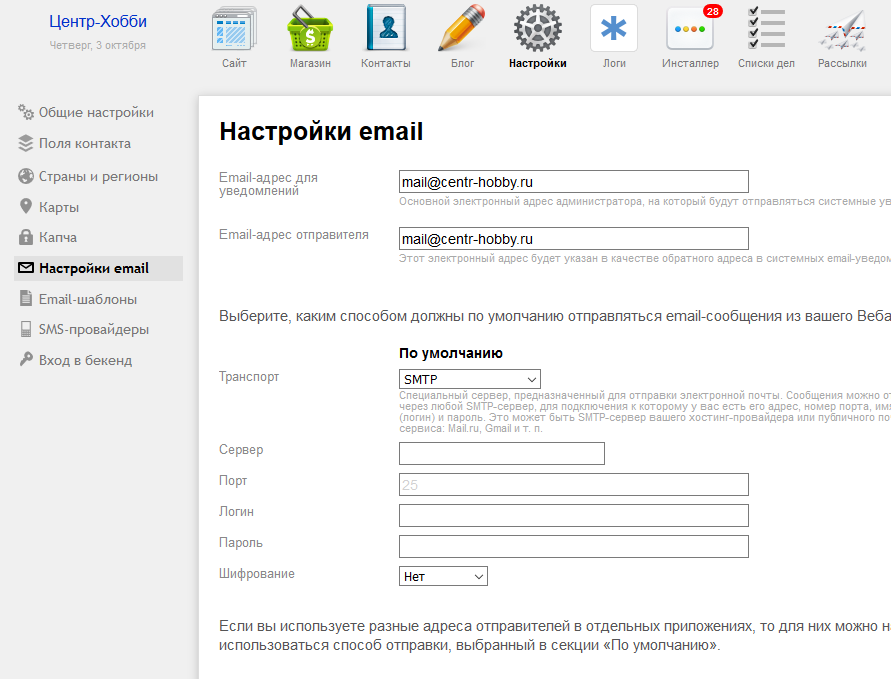Open the Рассылки mailing icon
This screenshot has width=891, height=679.
click(x=842, y=30)
